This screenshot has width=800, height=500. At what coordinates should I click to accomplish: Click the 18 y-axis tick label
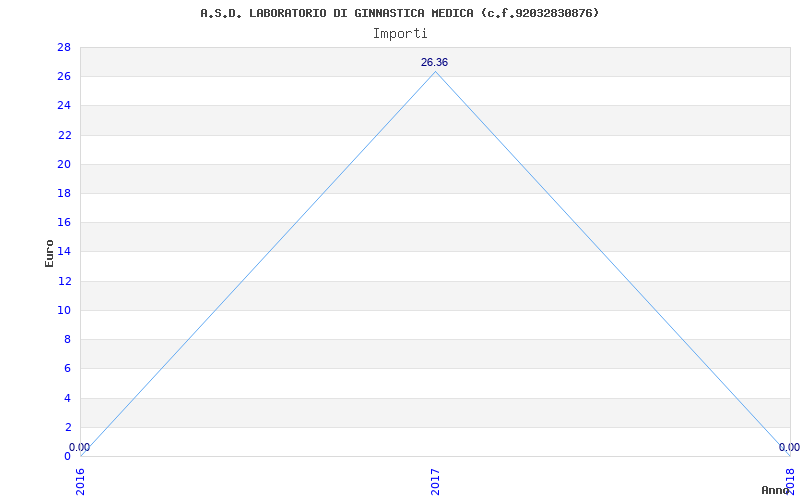pyautogui.click(x=64, y=193)
